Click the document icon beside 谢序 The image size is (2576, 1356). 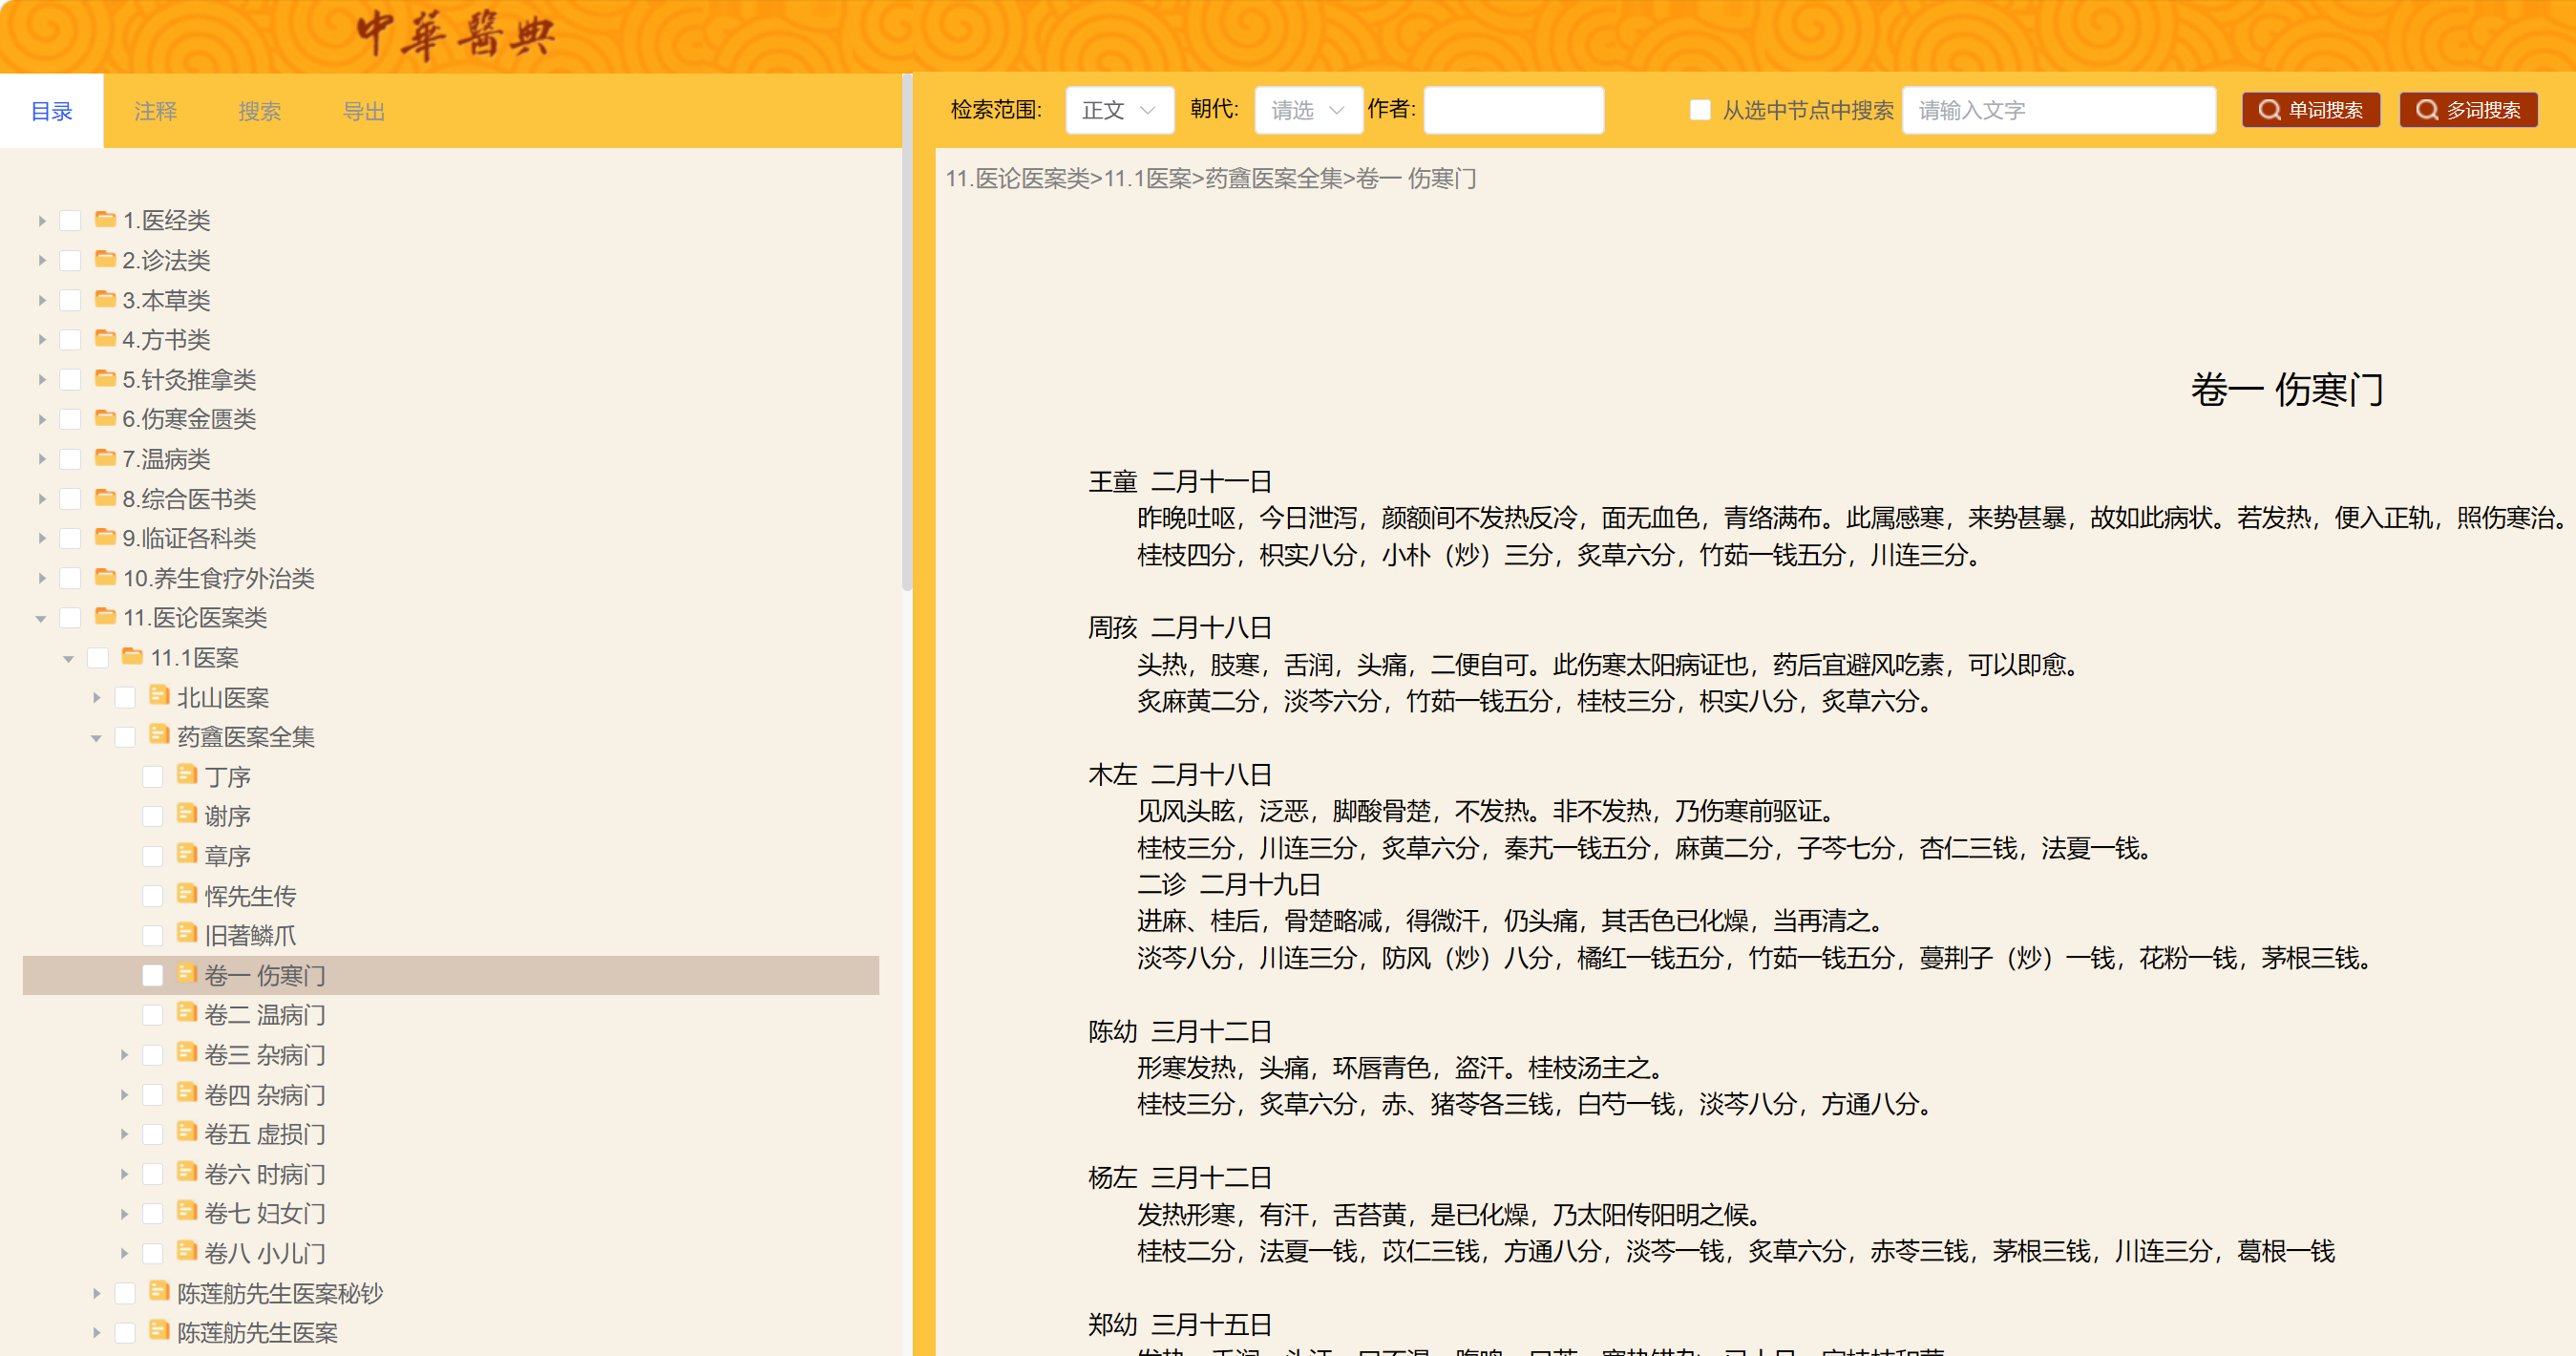pos(186,814)
